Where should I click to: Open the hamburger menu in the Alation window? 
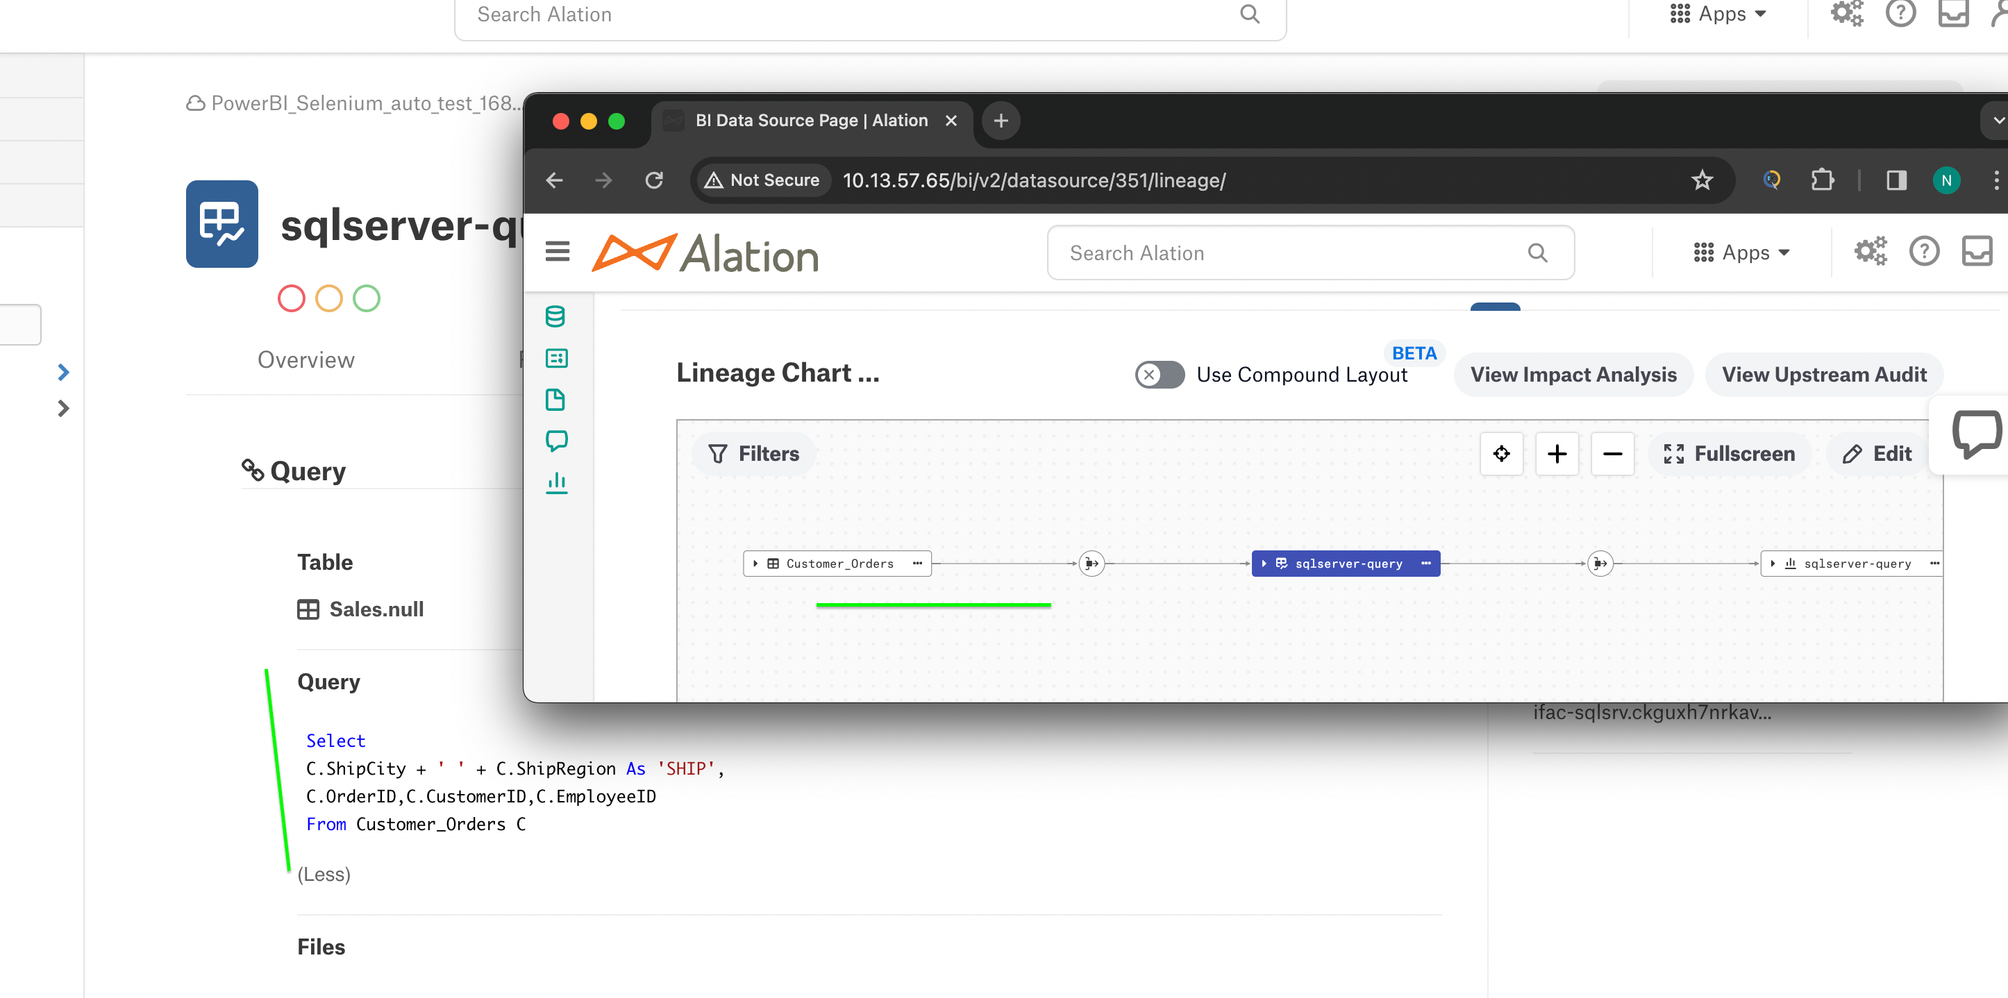pos(557,251)
